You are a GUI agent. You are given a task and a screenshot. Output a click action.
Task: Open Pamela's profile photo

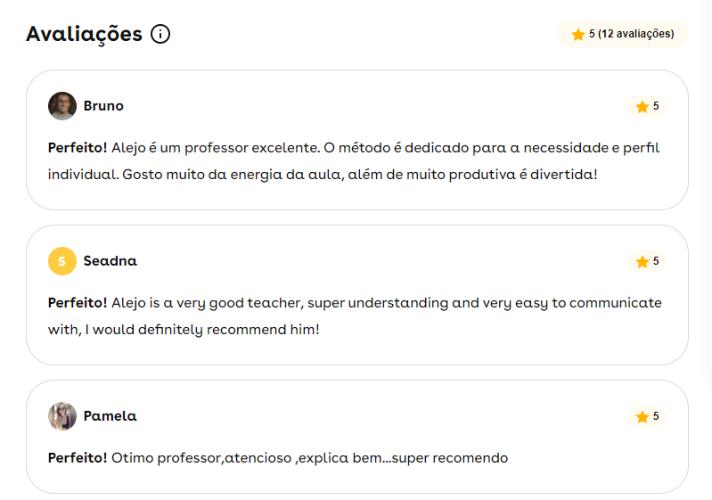tap(62, 416)
